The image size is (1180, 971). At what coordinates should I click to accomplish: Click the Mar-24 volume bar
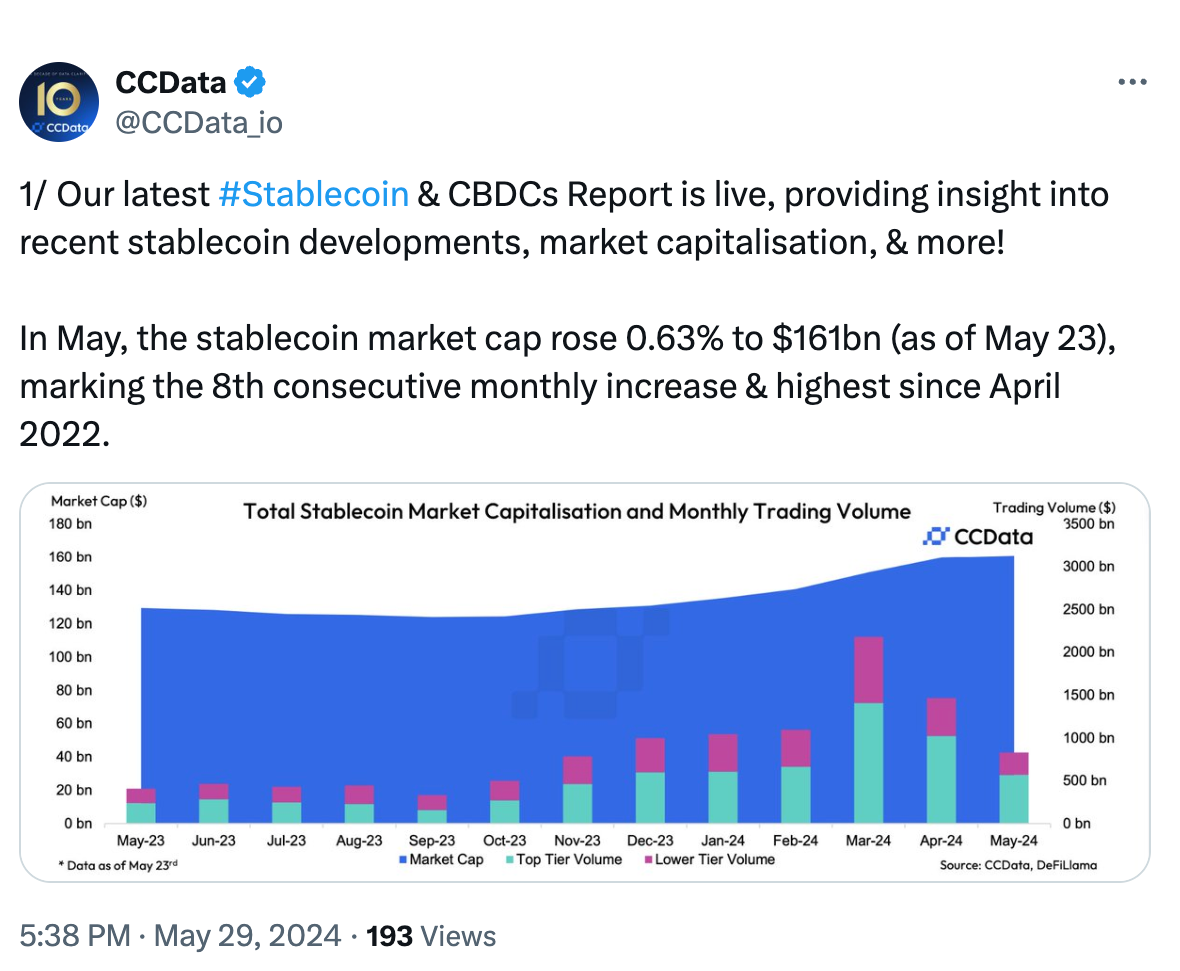869,730
